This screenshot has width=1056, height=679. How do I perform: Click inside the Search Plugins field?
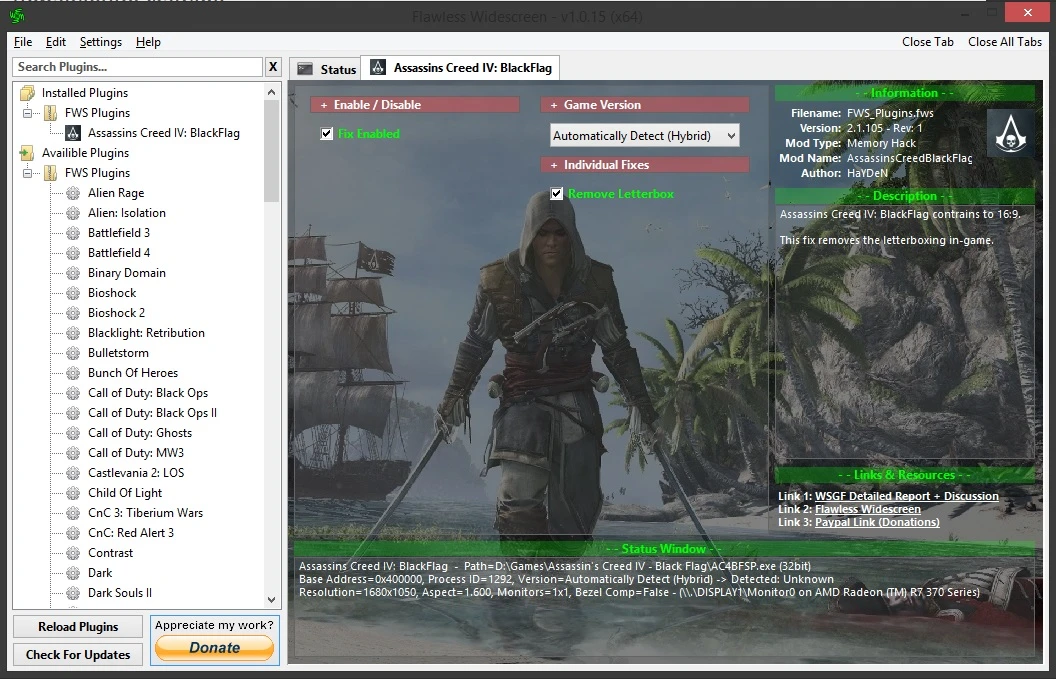pos(137,67)
